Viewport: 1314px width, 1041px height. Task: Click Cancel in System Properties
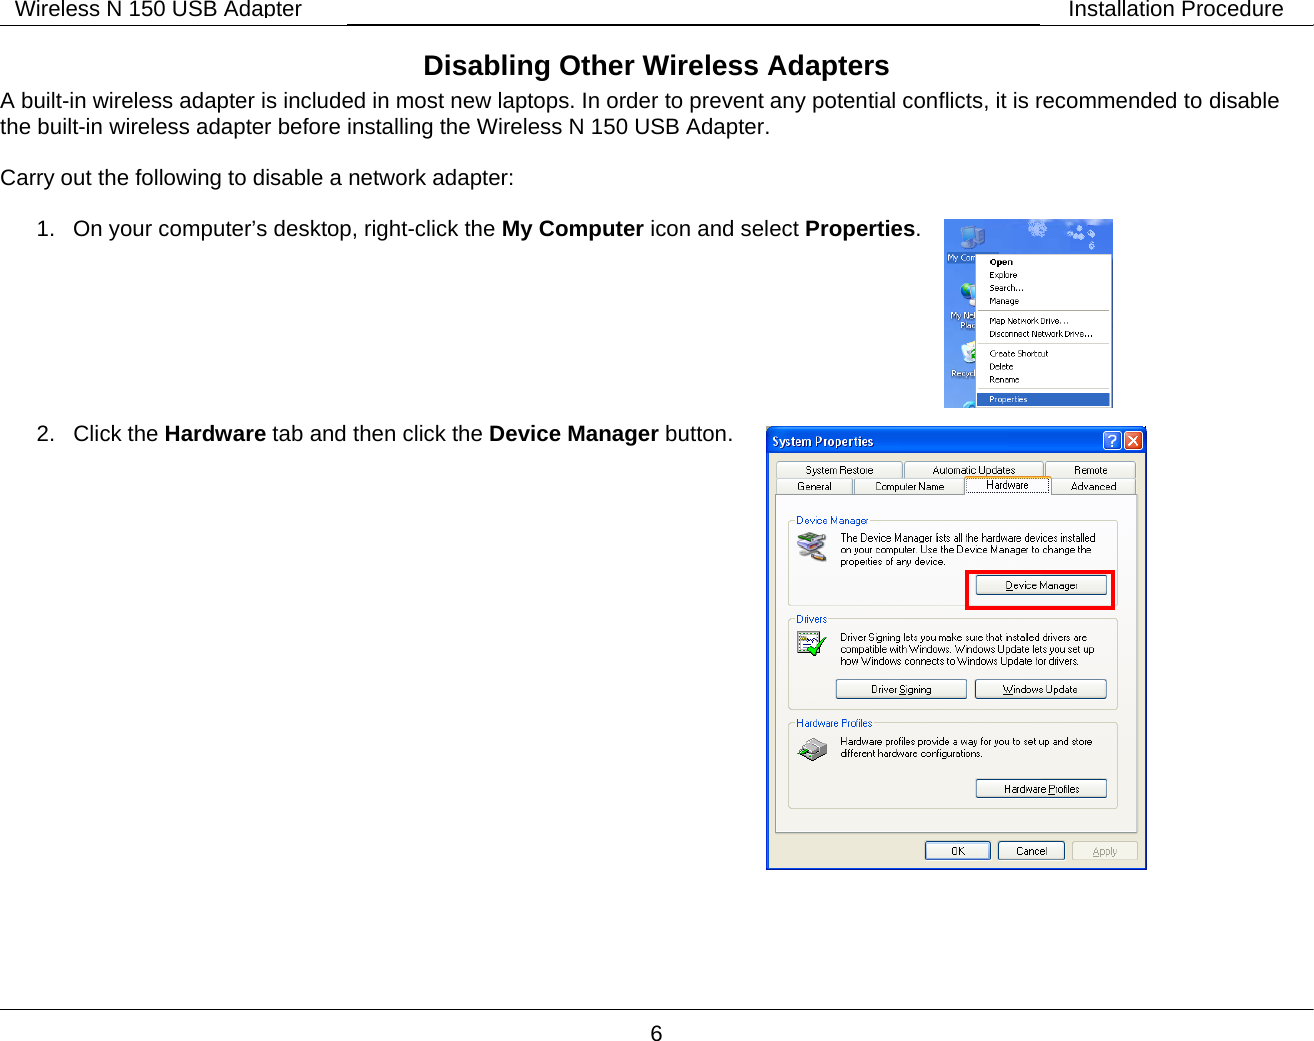pyautogui.click(x=1030, y=850)
